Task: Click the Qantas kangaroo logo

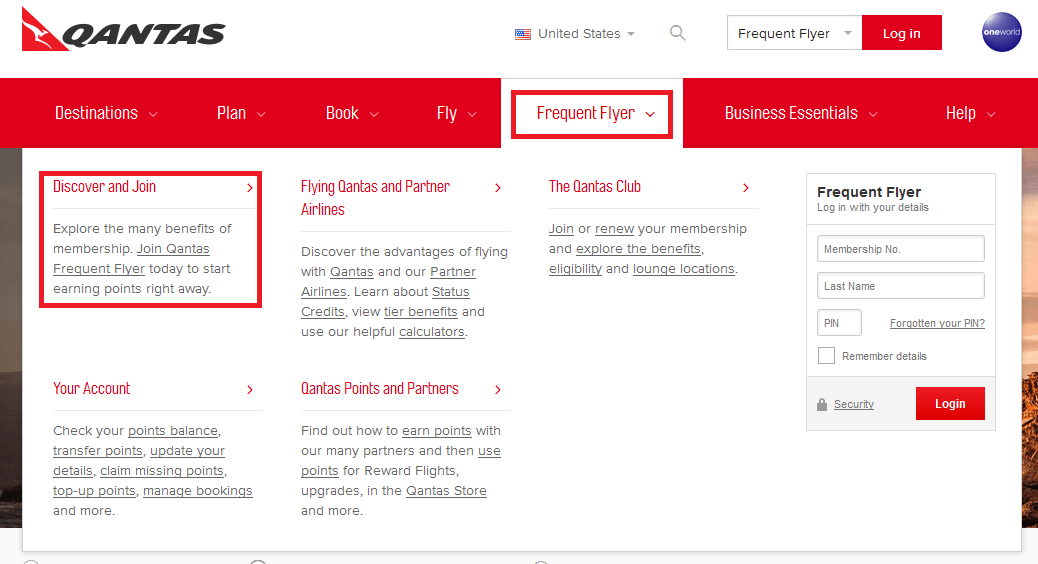Action: [123, 30]
